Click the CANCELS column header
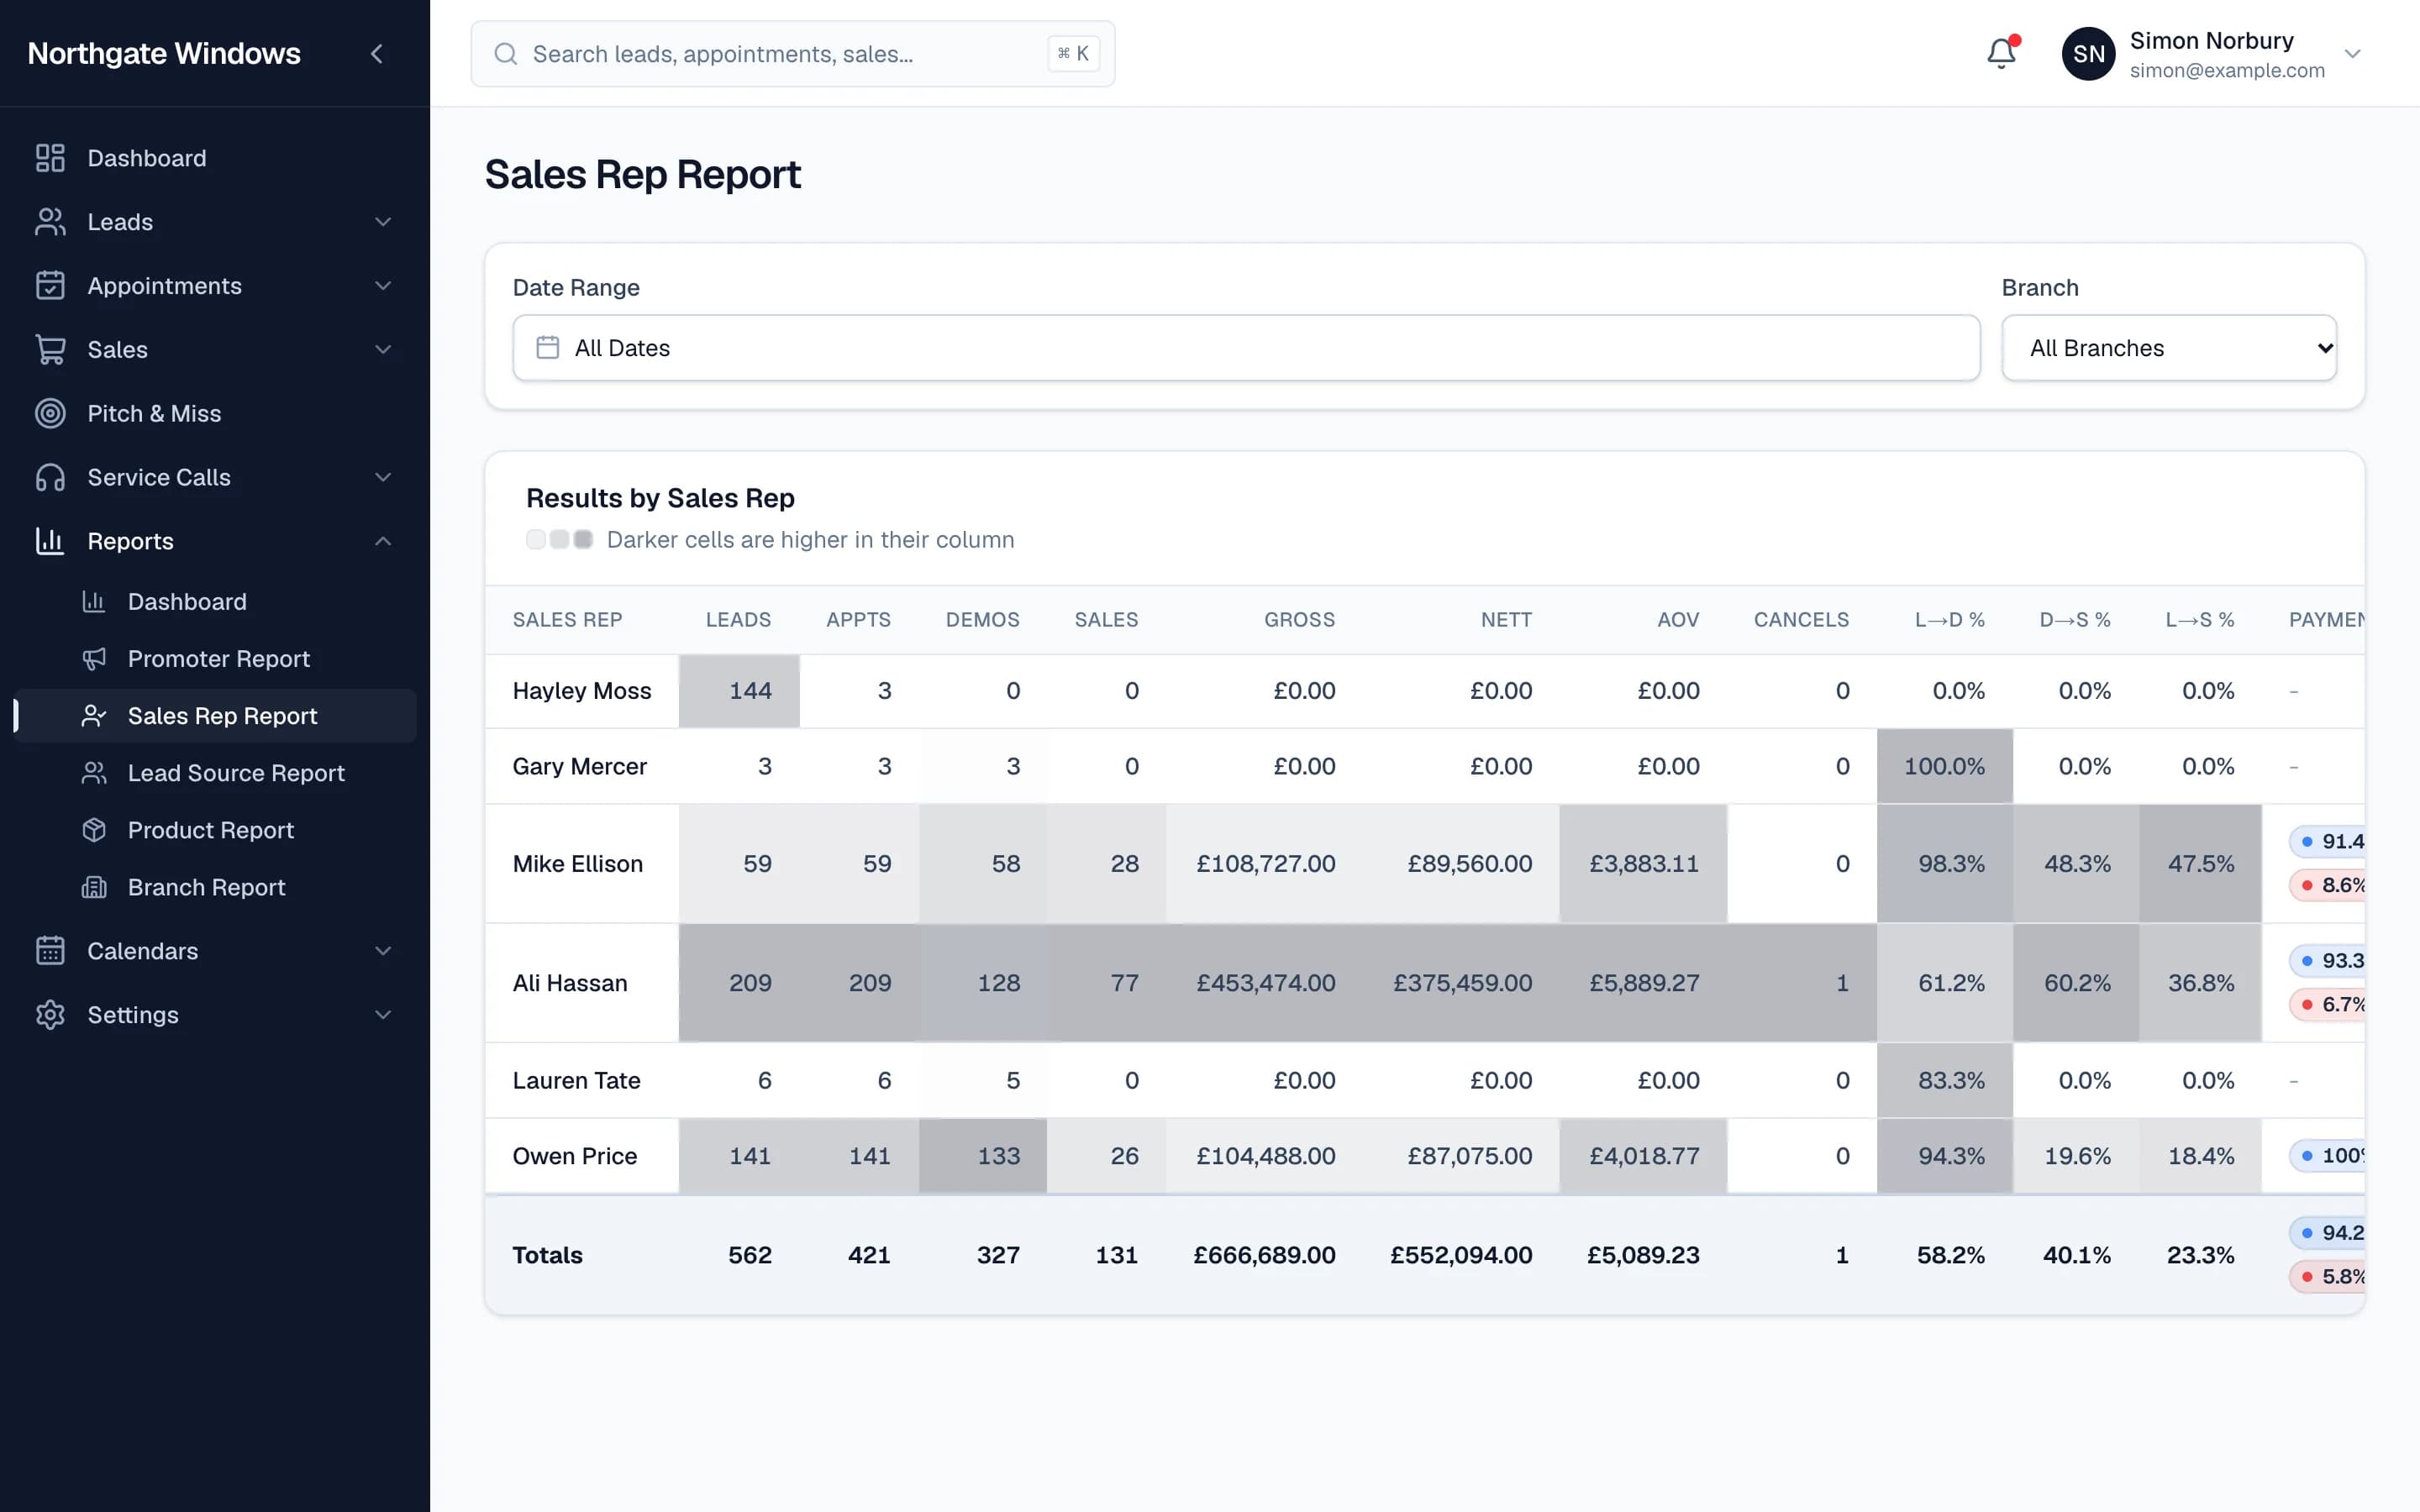The width and height of the screenshot is (2420, 1512). click(1801, 620)
